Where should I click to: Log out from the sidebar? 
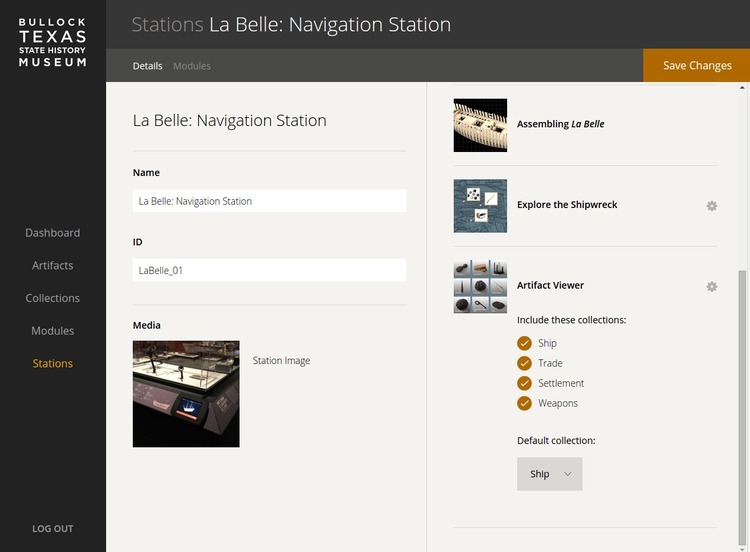(53, 529)
